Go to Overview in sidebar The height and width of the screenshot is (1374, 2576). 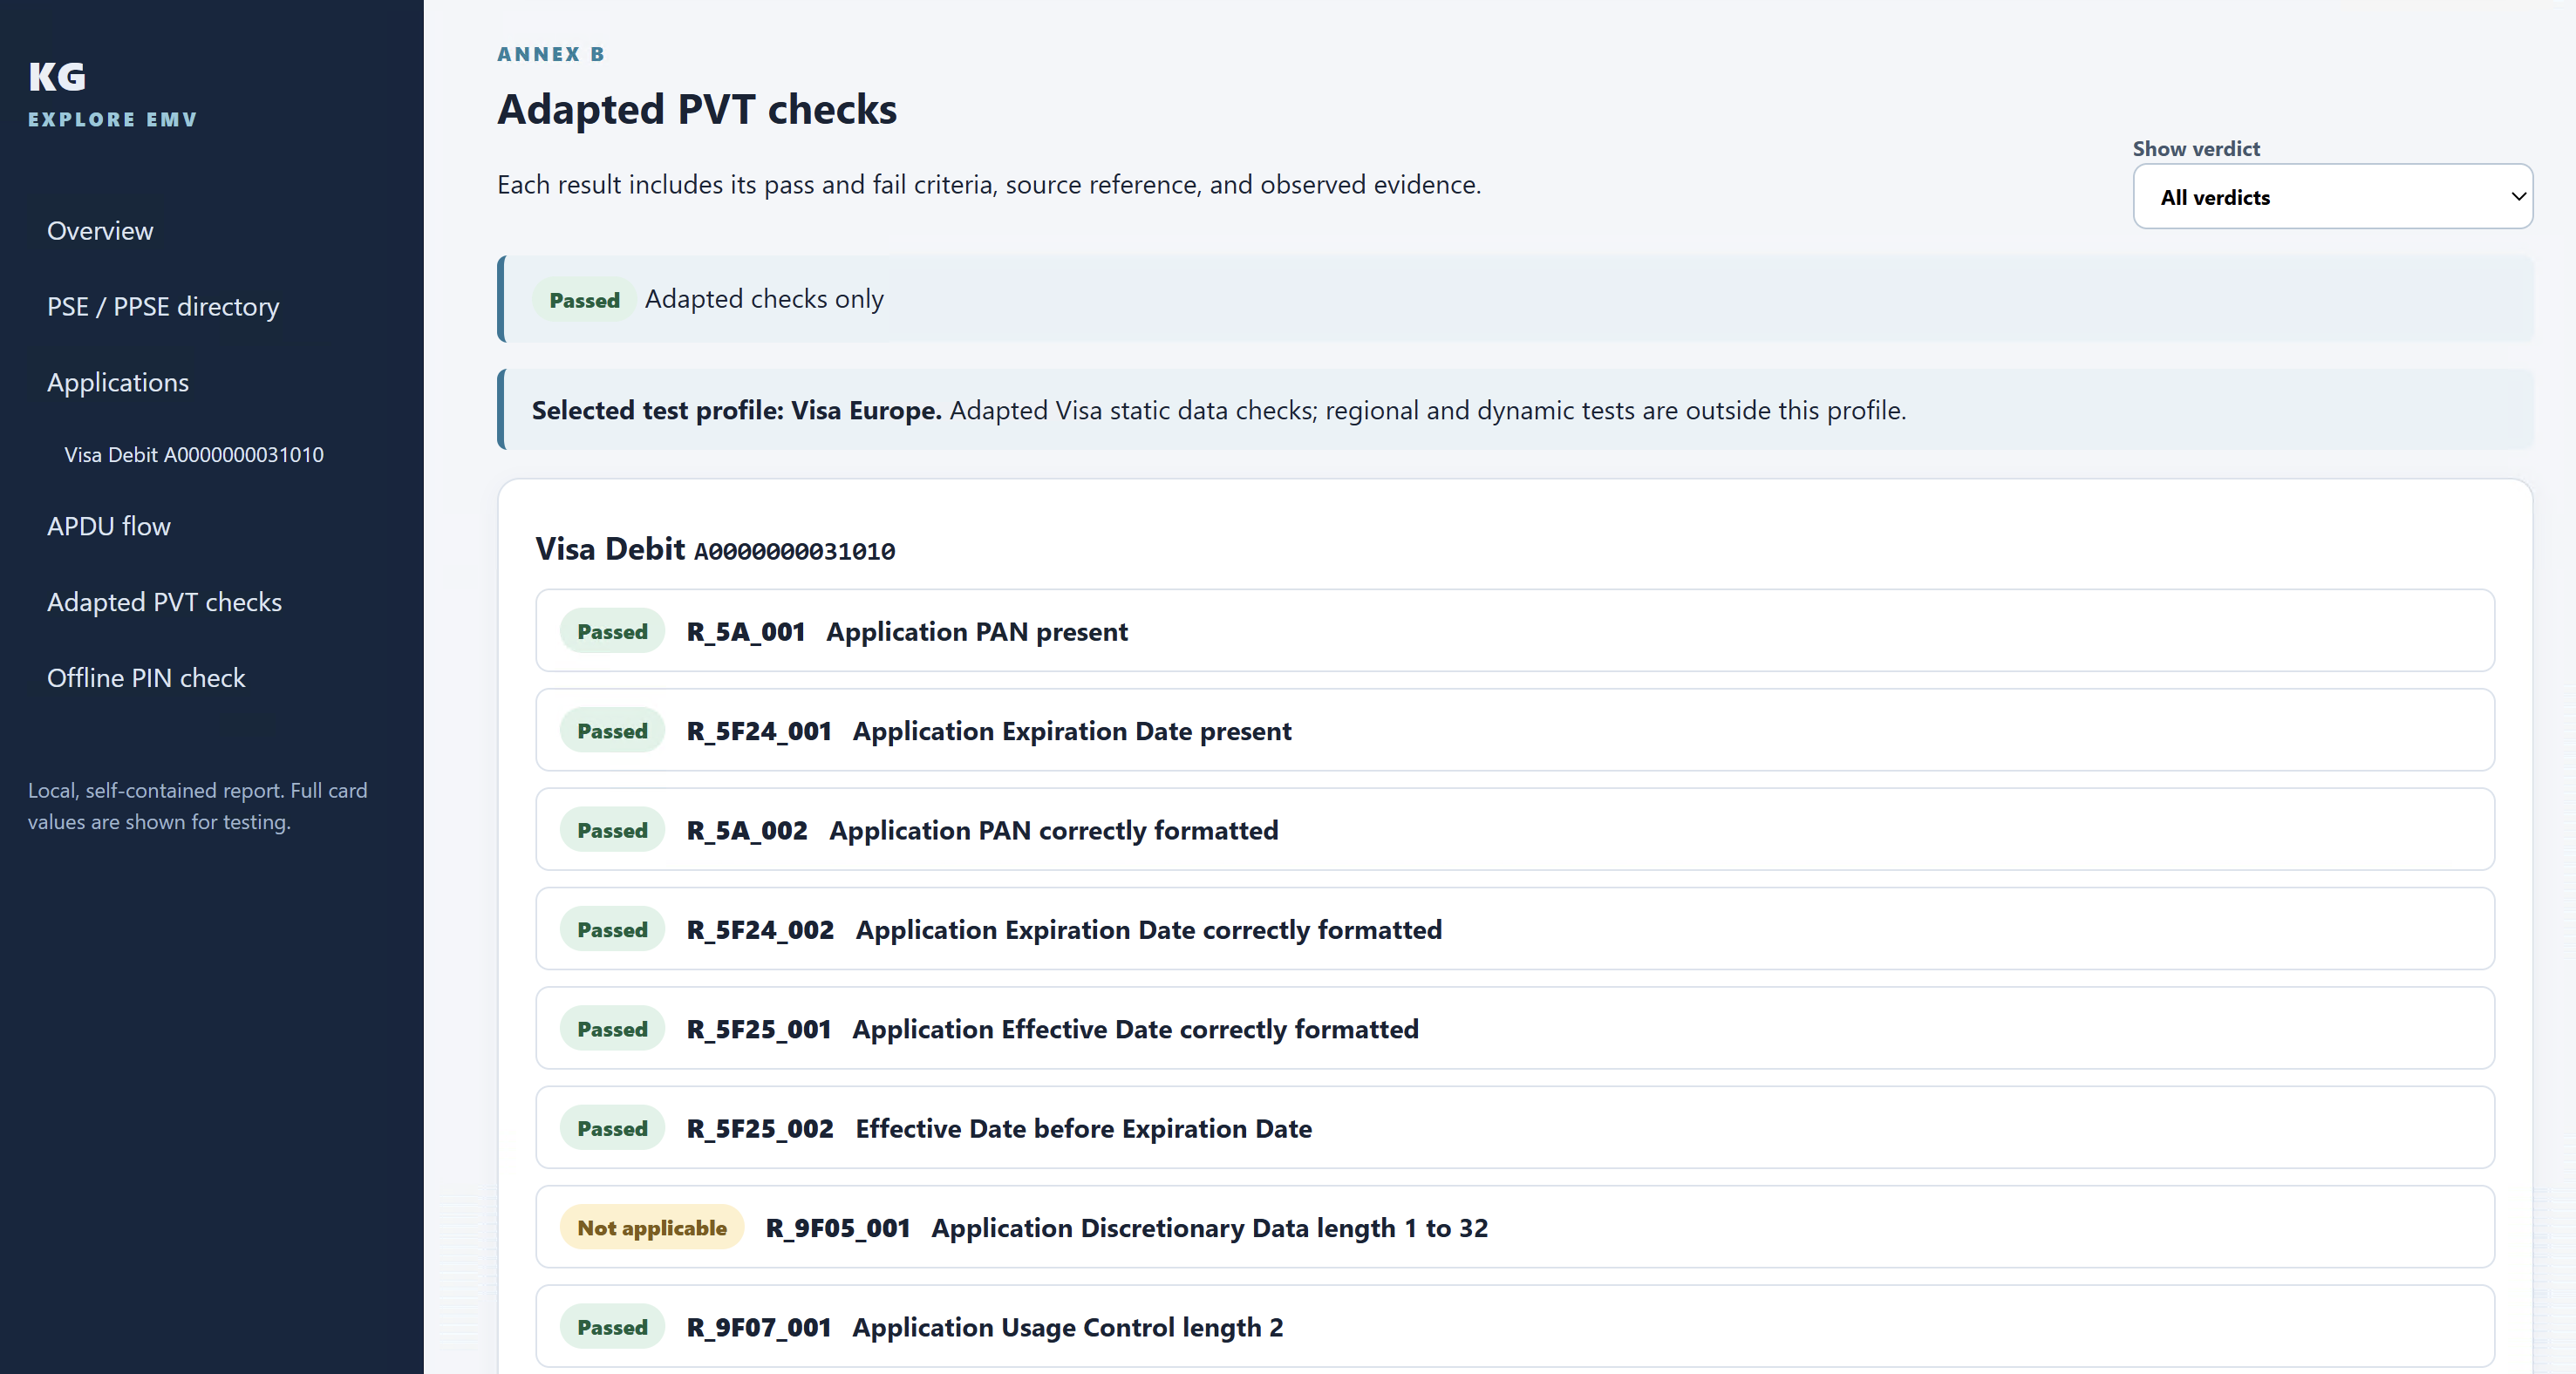pos(100,231)
